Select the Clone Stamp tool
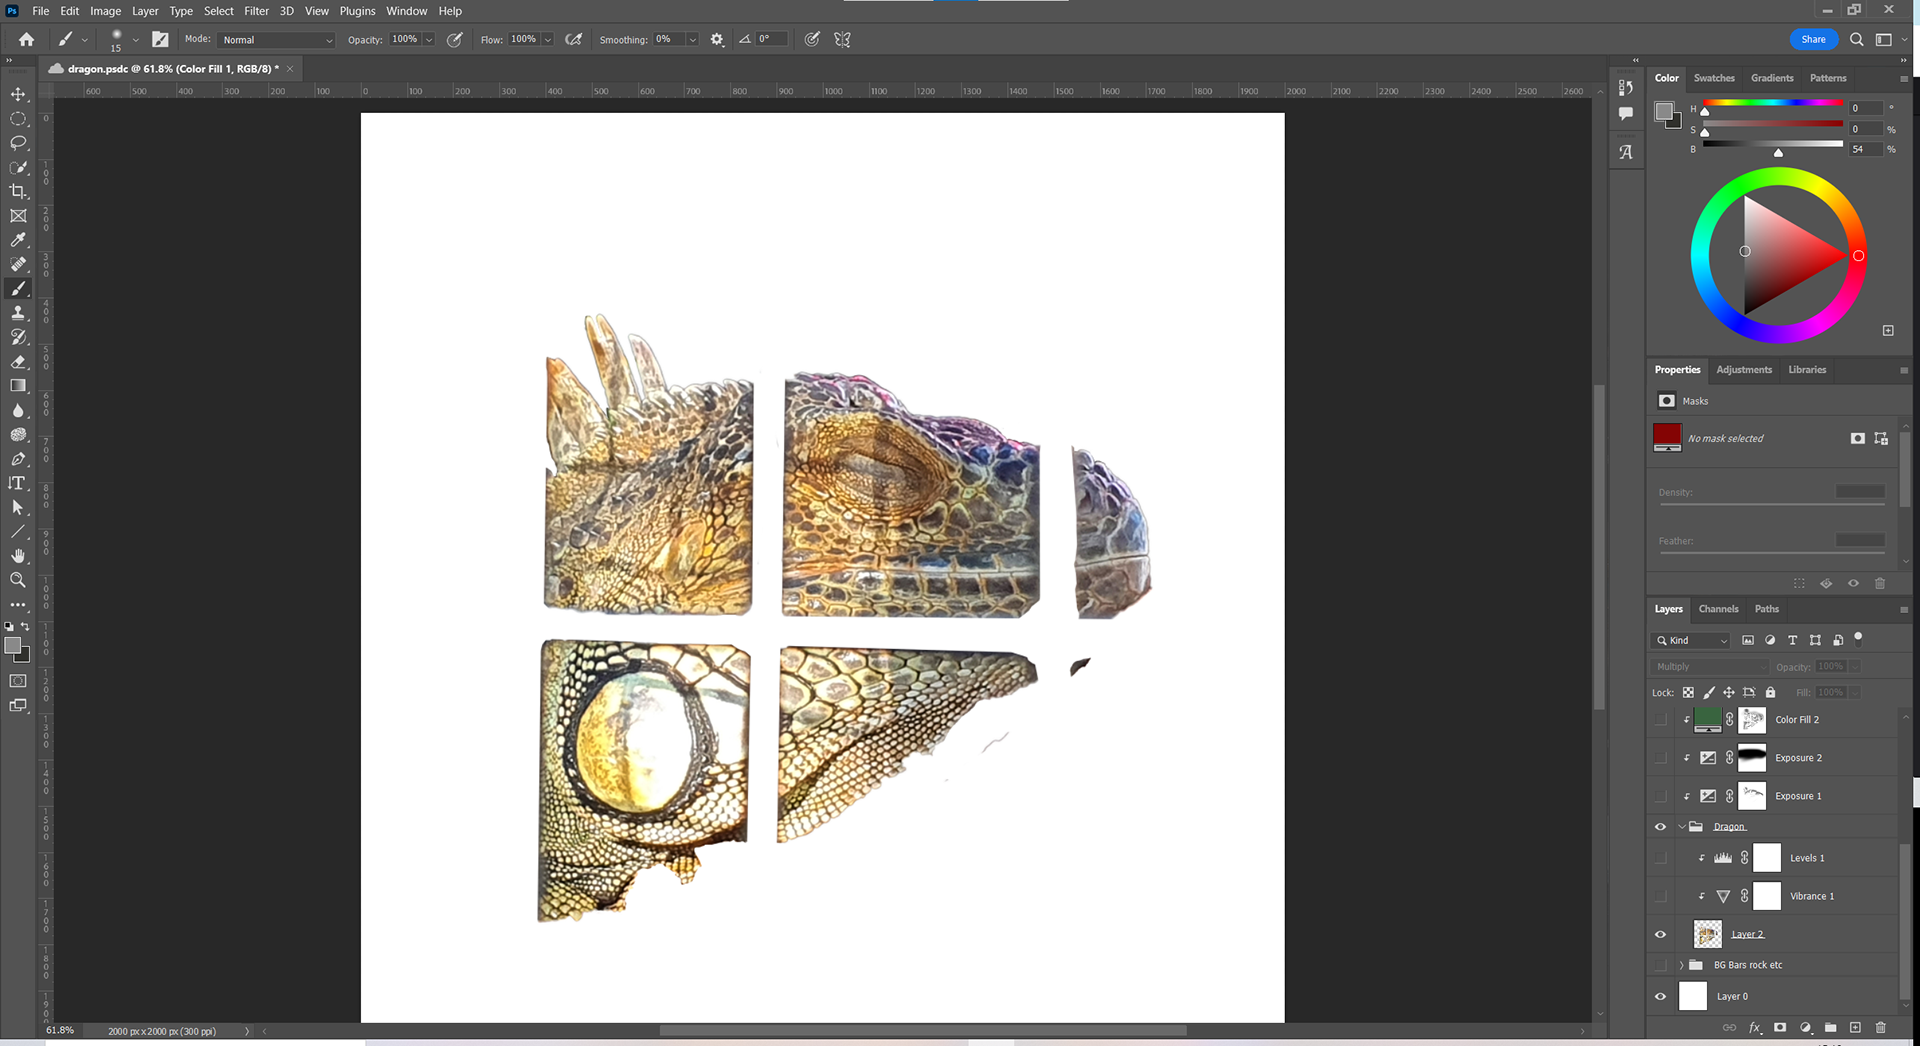 [x=18, y=313]
